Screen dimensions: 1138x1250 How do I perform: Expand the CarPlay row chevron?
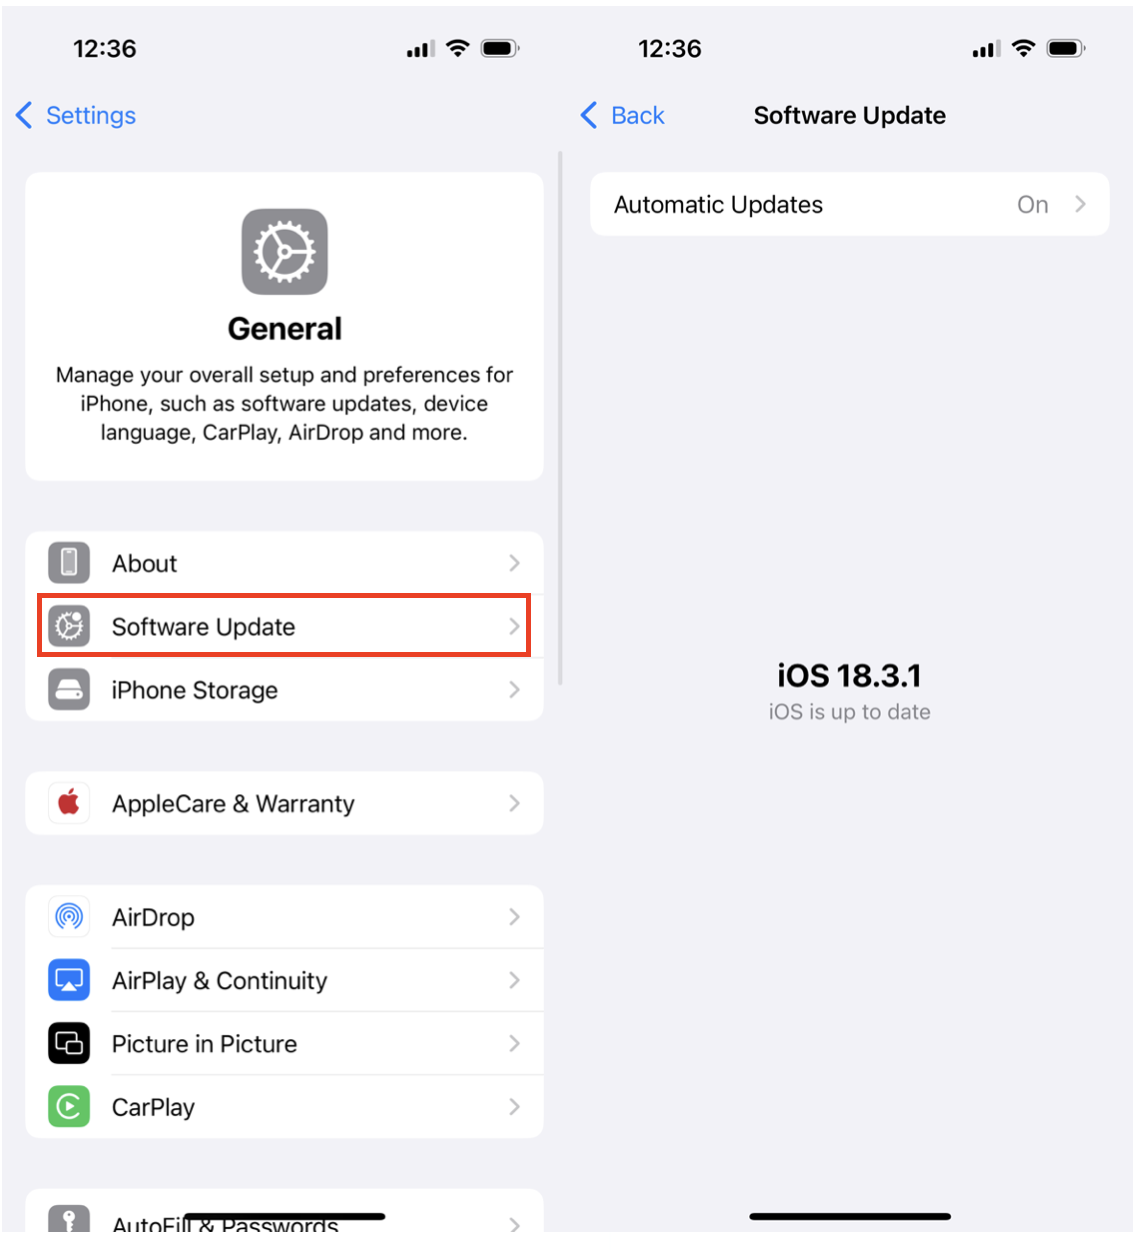point(514,1107)
